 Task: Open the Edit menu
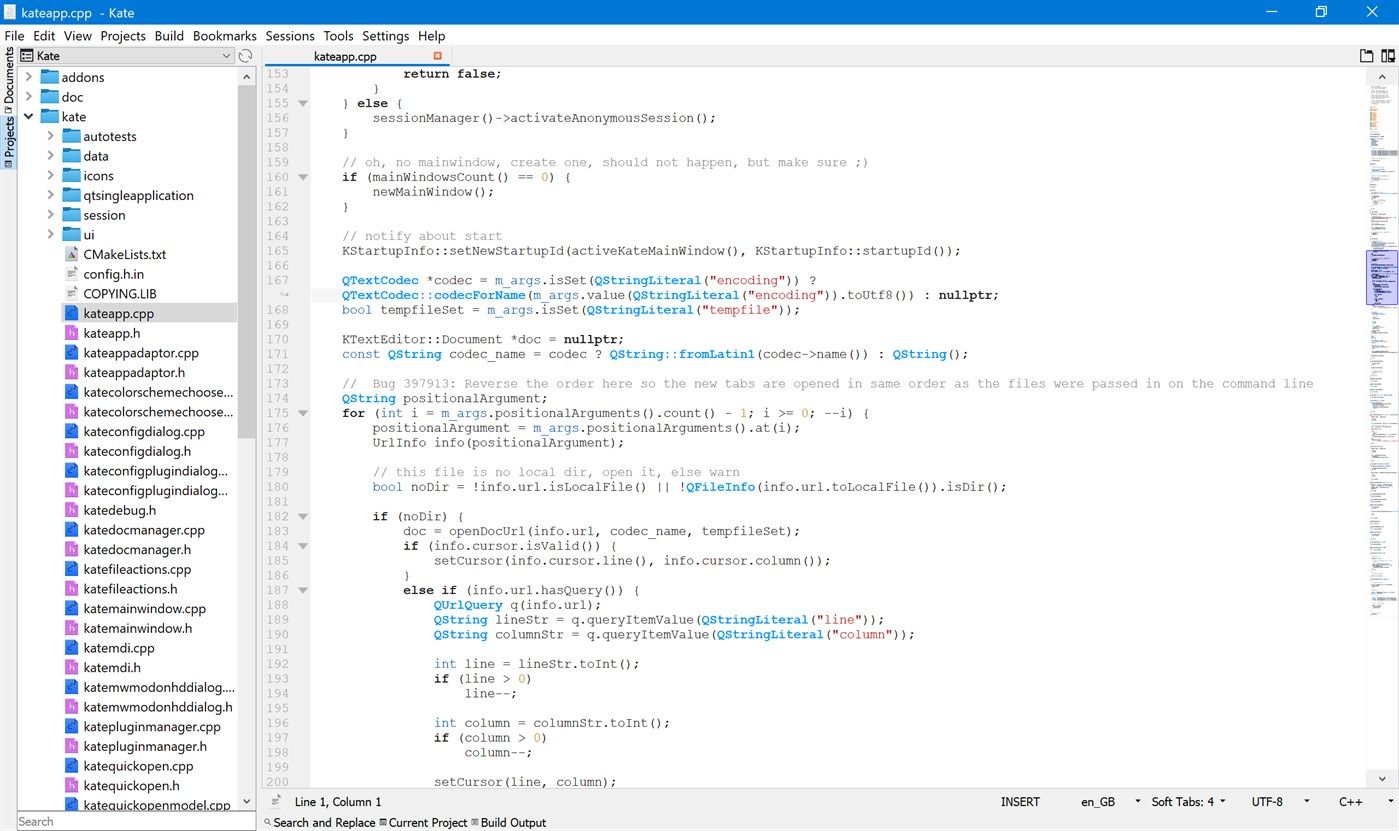(44, 36)
